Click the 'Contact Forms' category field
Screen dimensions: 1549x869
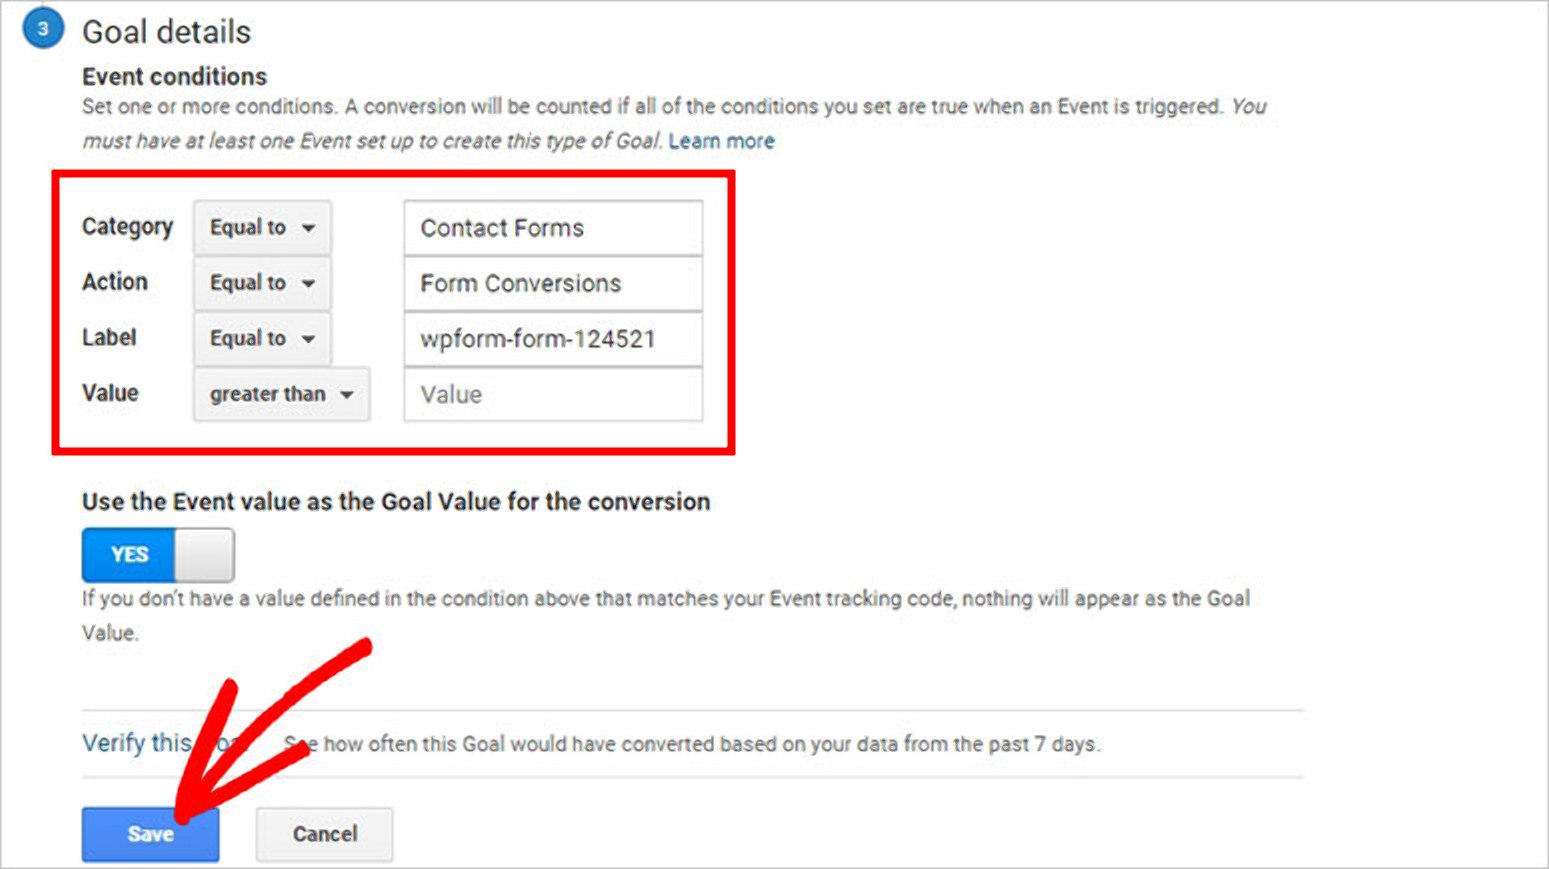[552, 228]
